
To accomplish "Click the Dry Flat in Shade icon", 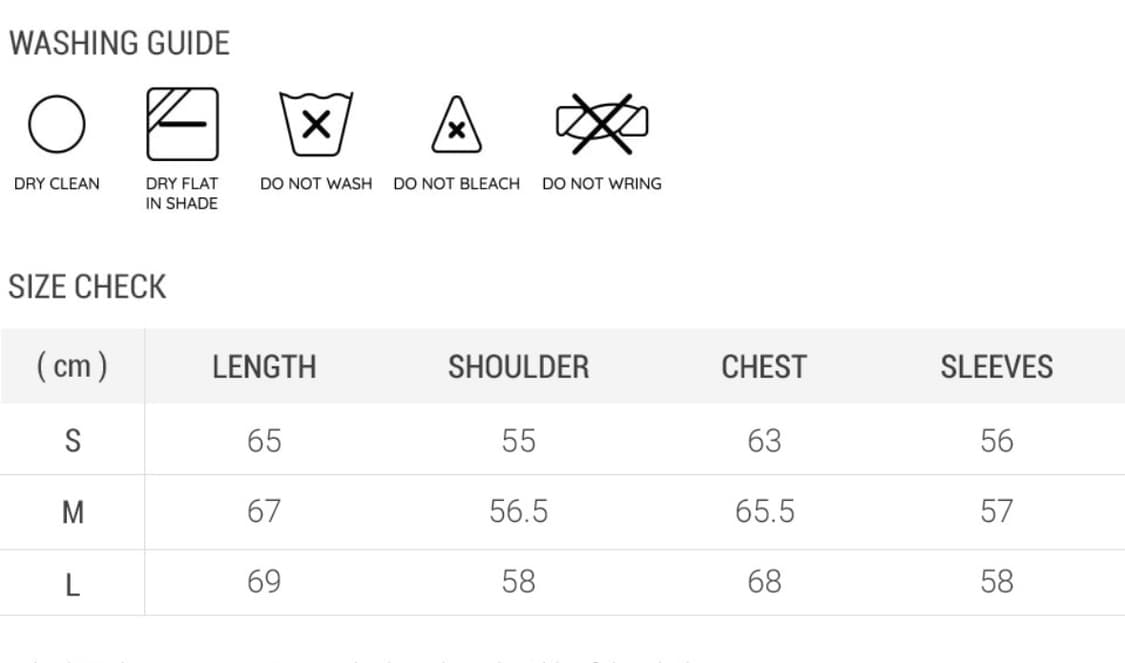I will [x=182, y=124].
